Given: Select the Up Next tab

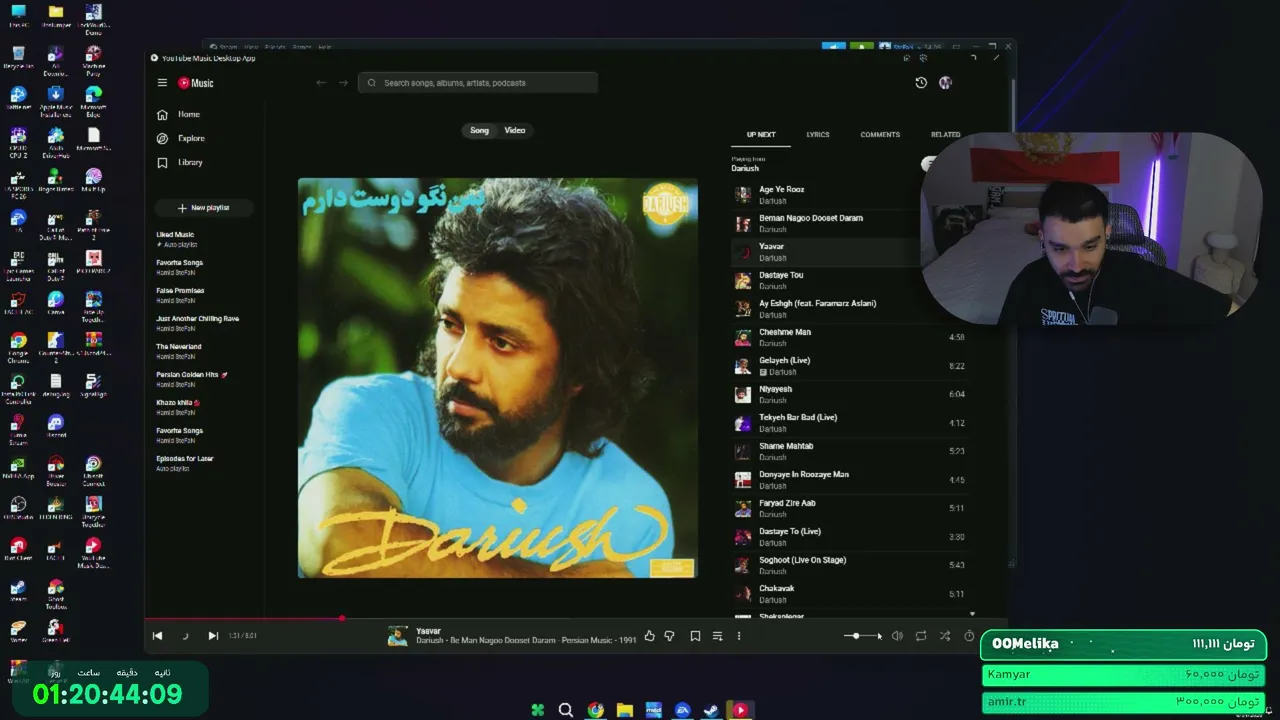Looking at the screenshot, I should click(761, 135).
